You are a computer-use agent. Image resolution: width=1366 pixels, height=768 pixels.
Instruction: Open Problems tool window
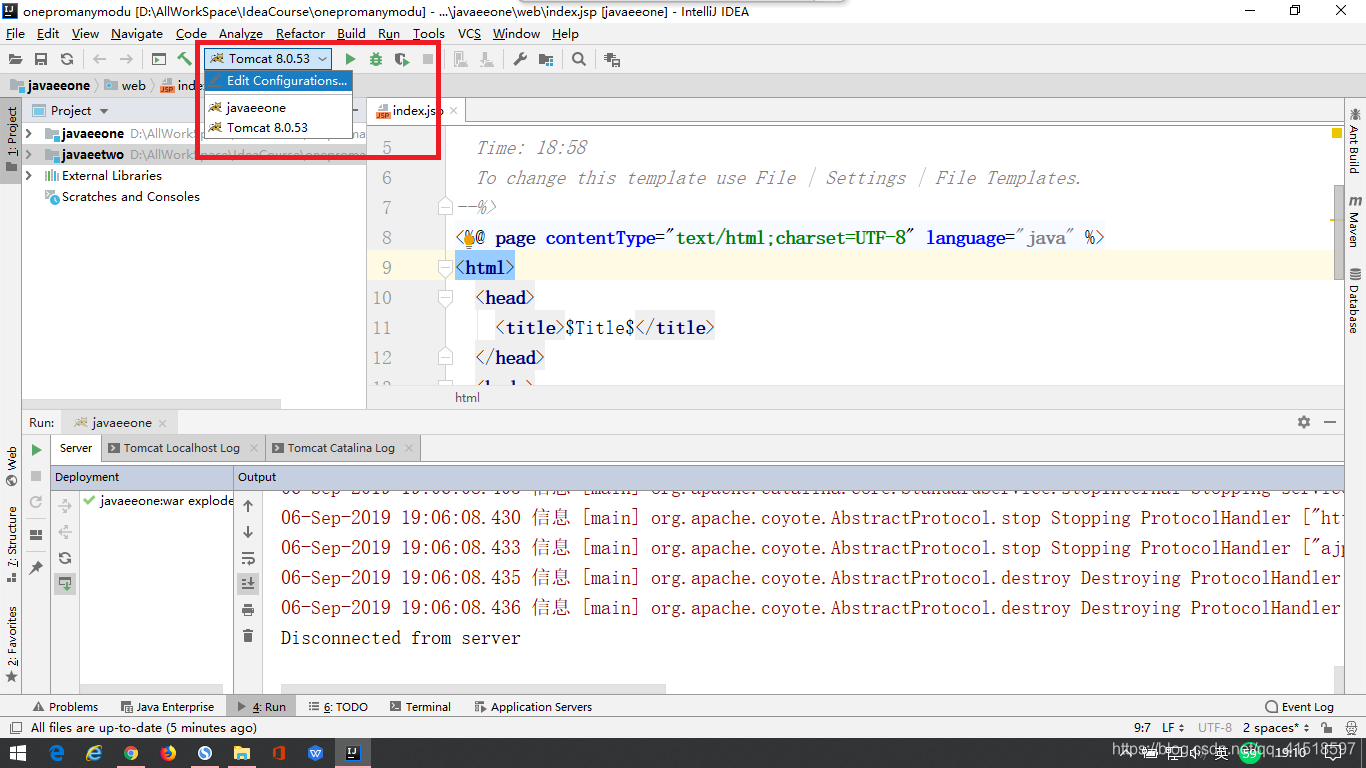click(x=65, y=706)
